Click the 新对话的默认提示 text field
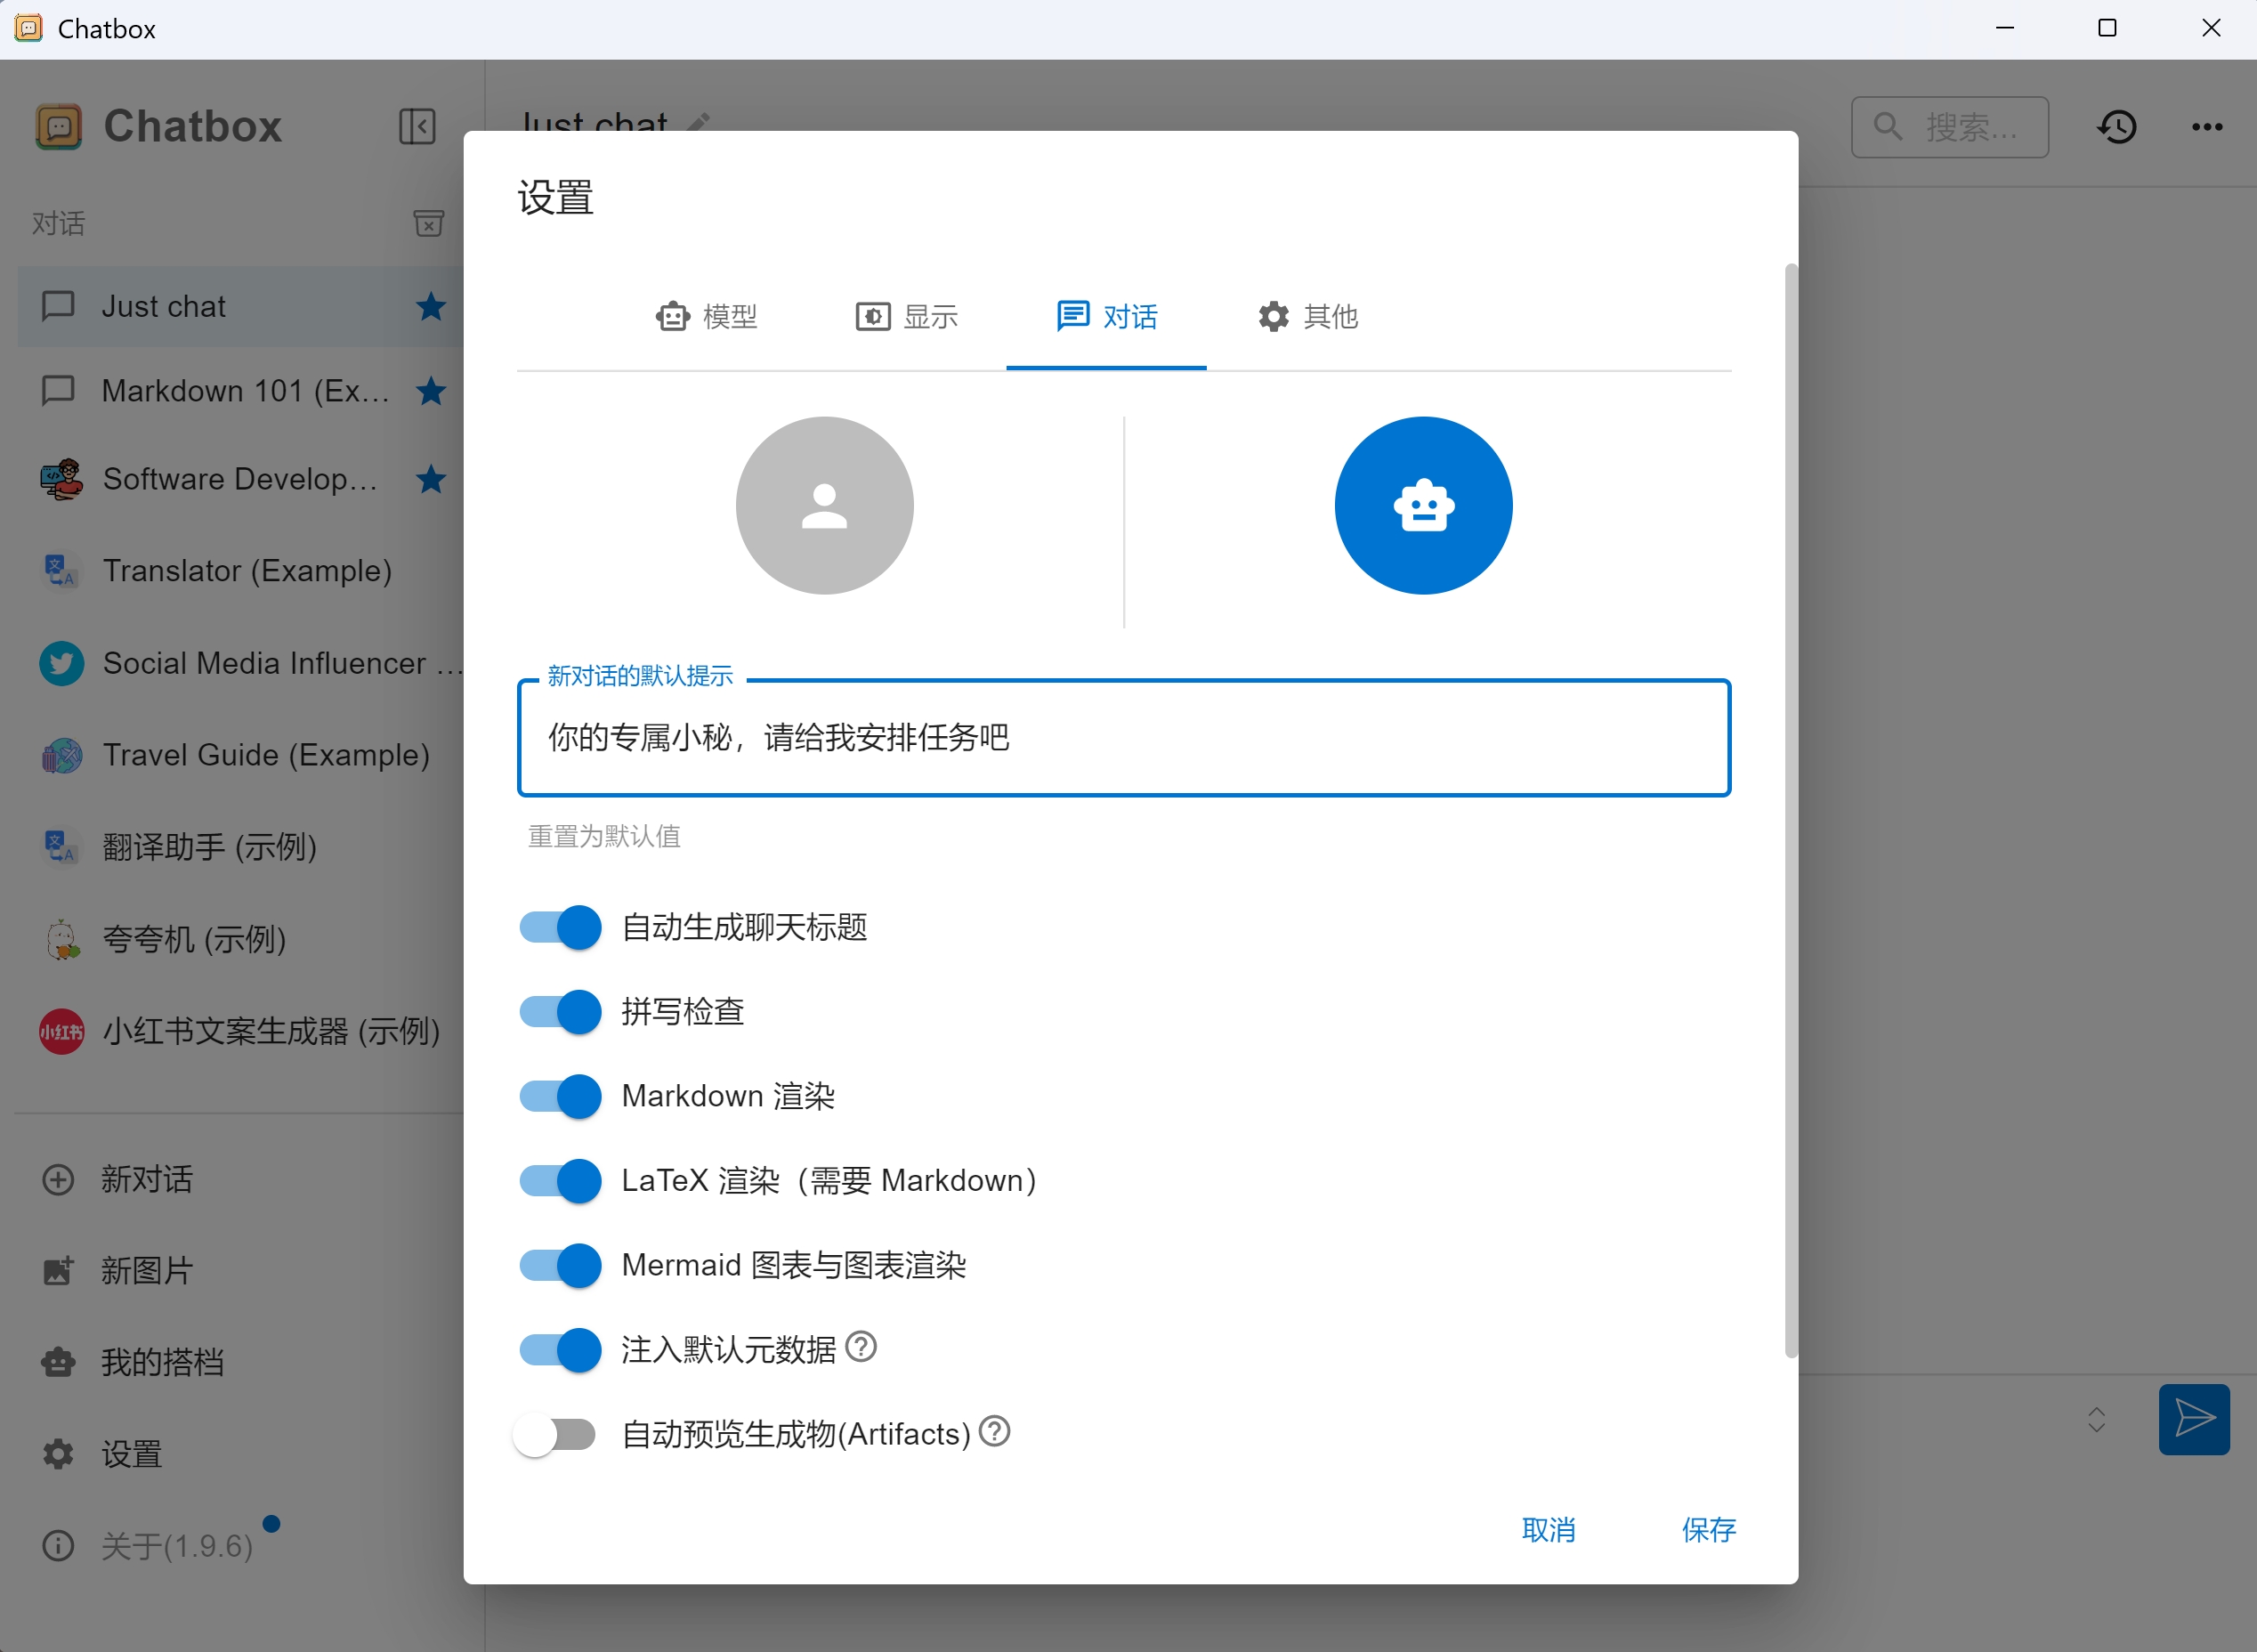The height and width of the screenshot is (1652, 2257). click(1124, 738)
